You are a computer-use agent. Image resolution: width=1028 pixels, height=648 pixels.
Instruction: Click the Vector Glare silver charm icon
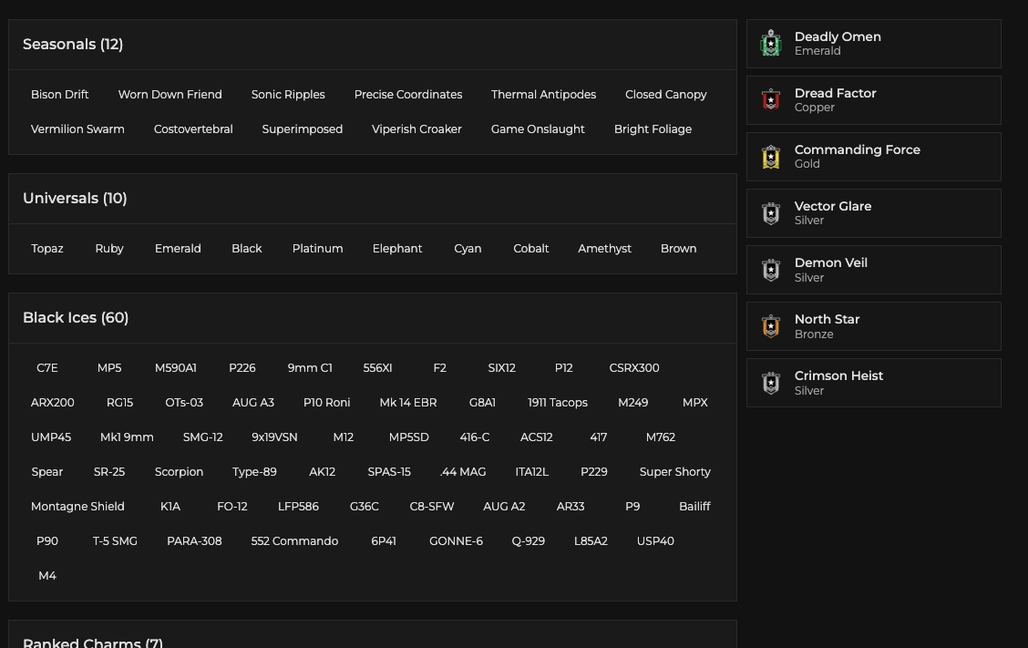(x=771, y=213)
